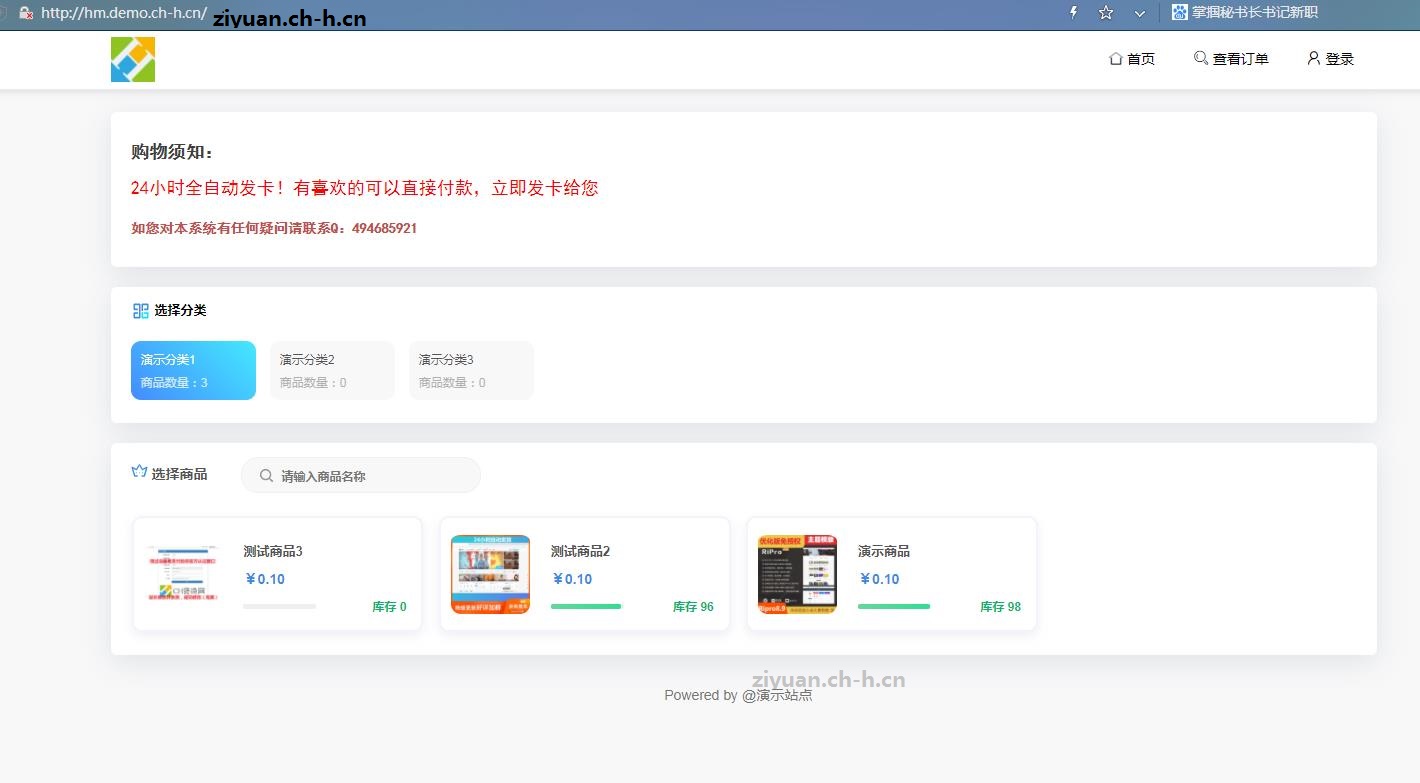This screenshot has height=783, width=1420.
Task: Click the home icon beside 首页
Action: coord(1115,59)
